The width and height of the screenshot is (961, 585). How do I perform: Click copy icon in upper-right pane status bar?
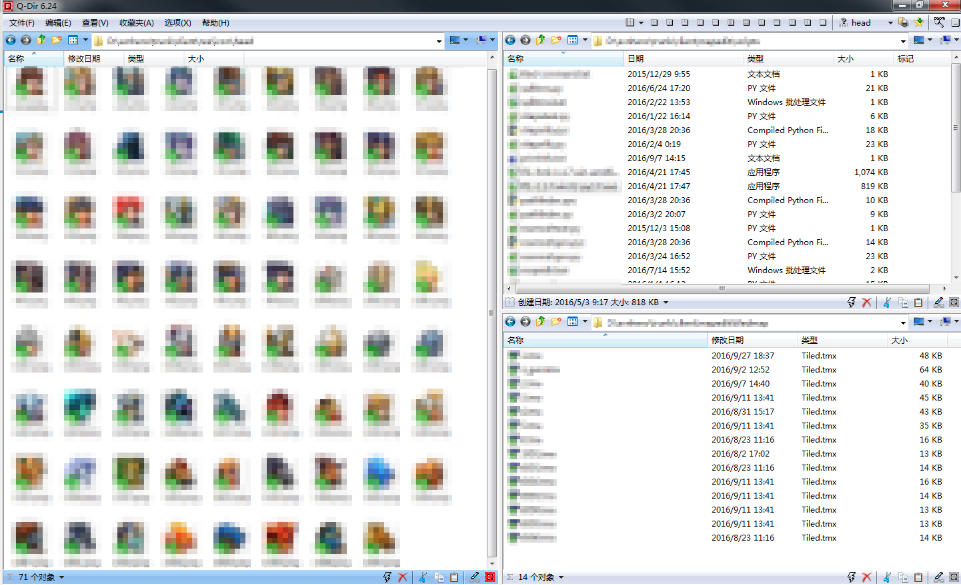[x=903, y=302]
